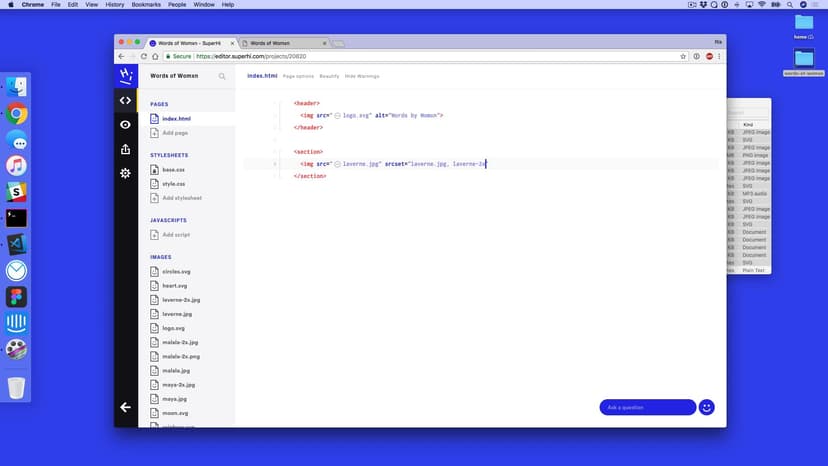Select laverne-2x.jpg in images list

tap(181, 300)
